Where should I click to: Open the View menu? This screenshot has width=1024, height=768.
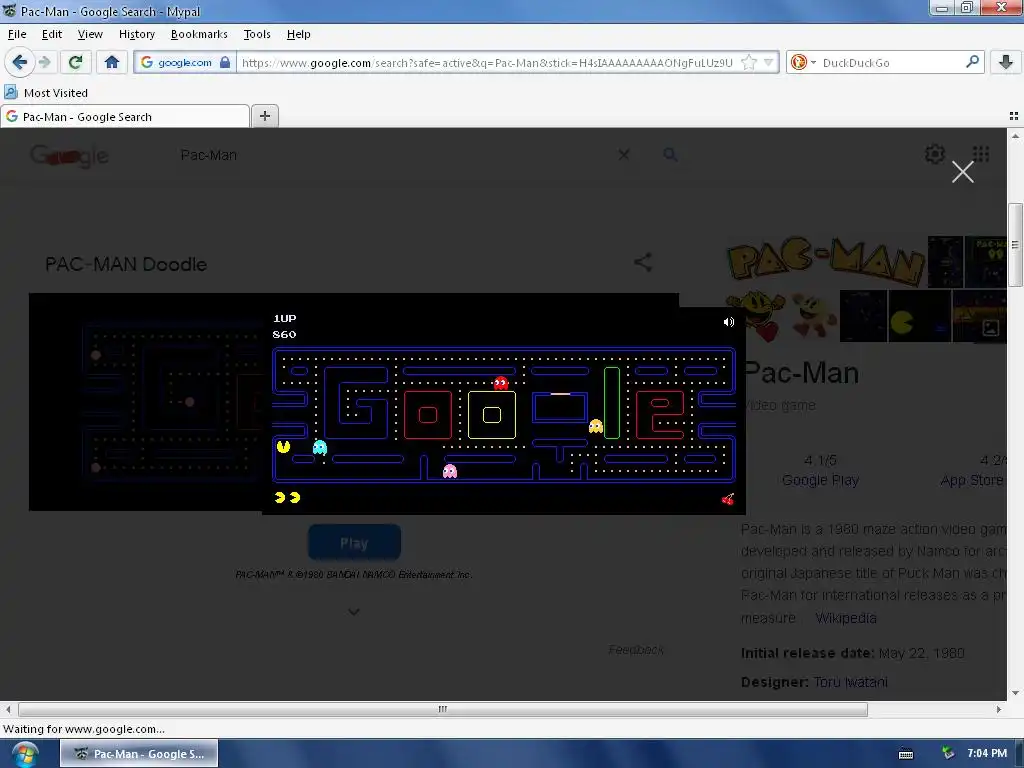pos(90,34)
